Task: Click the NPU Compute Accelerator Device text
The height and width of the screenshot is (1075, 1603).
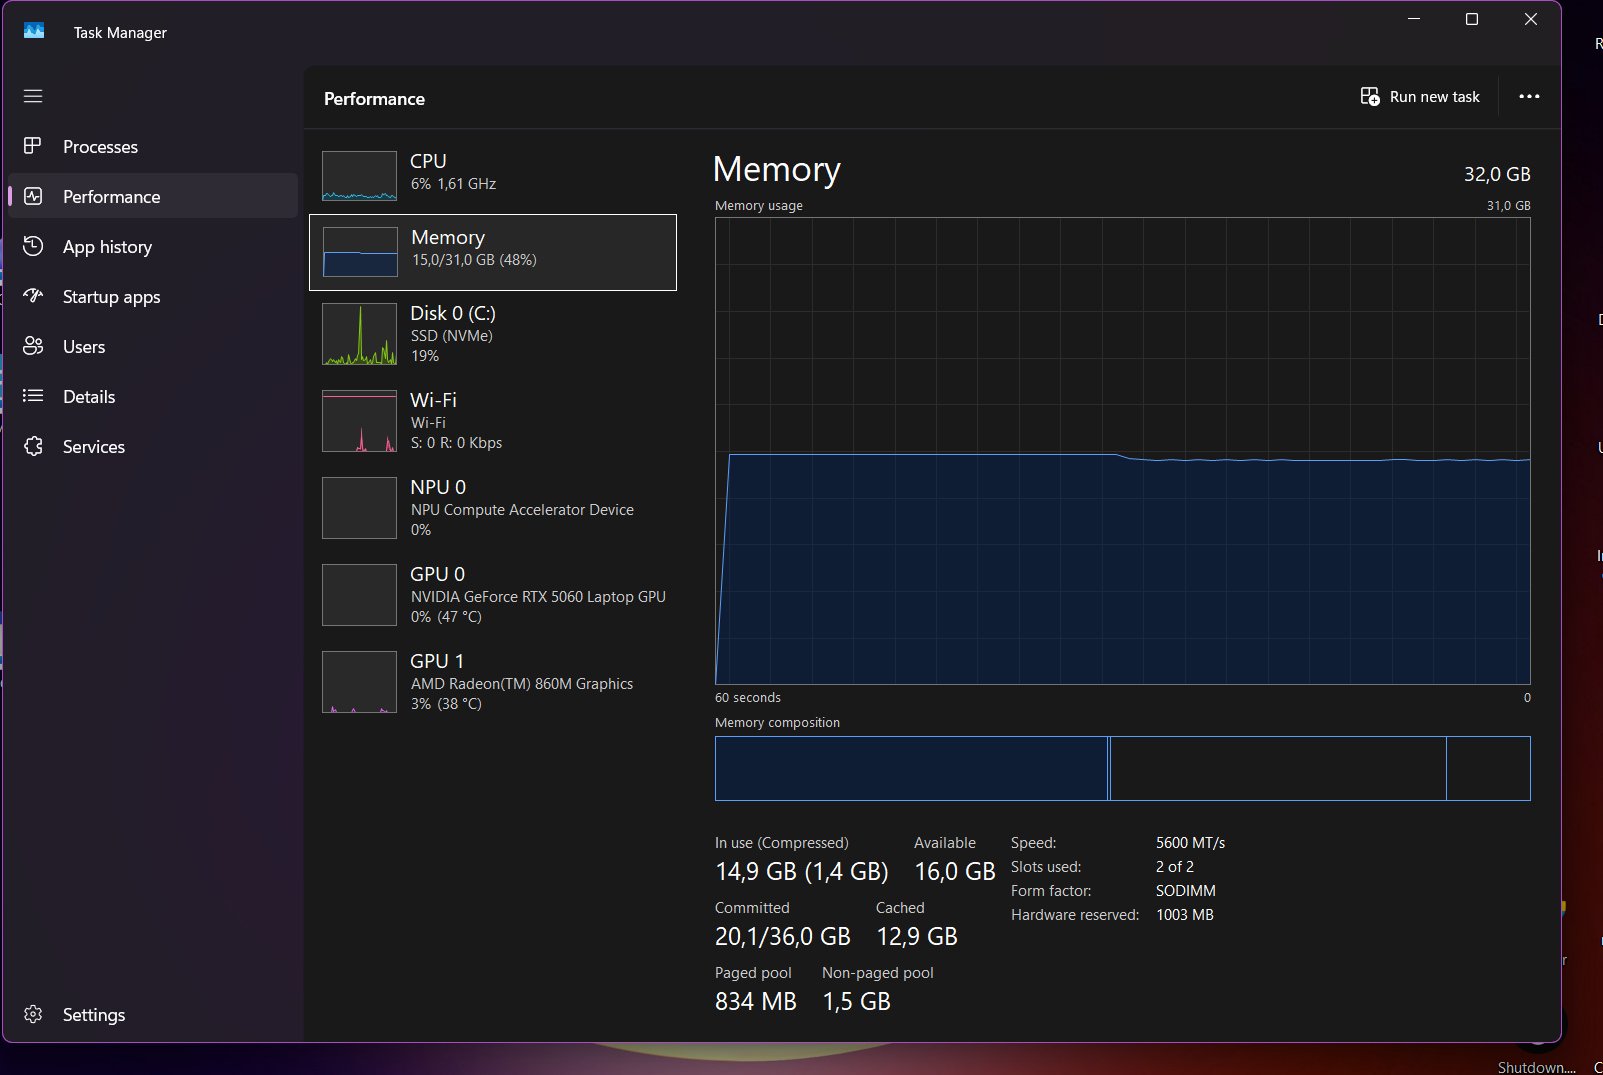Action: (522, 510)
